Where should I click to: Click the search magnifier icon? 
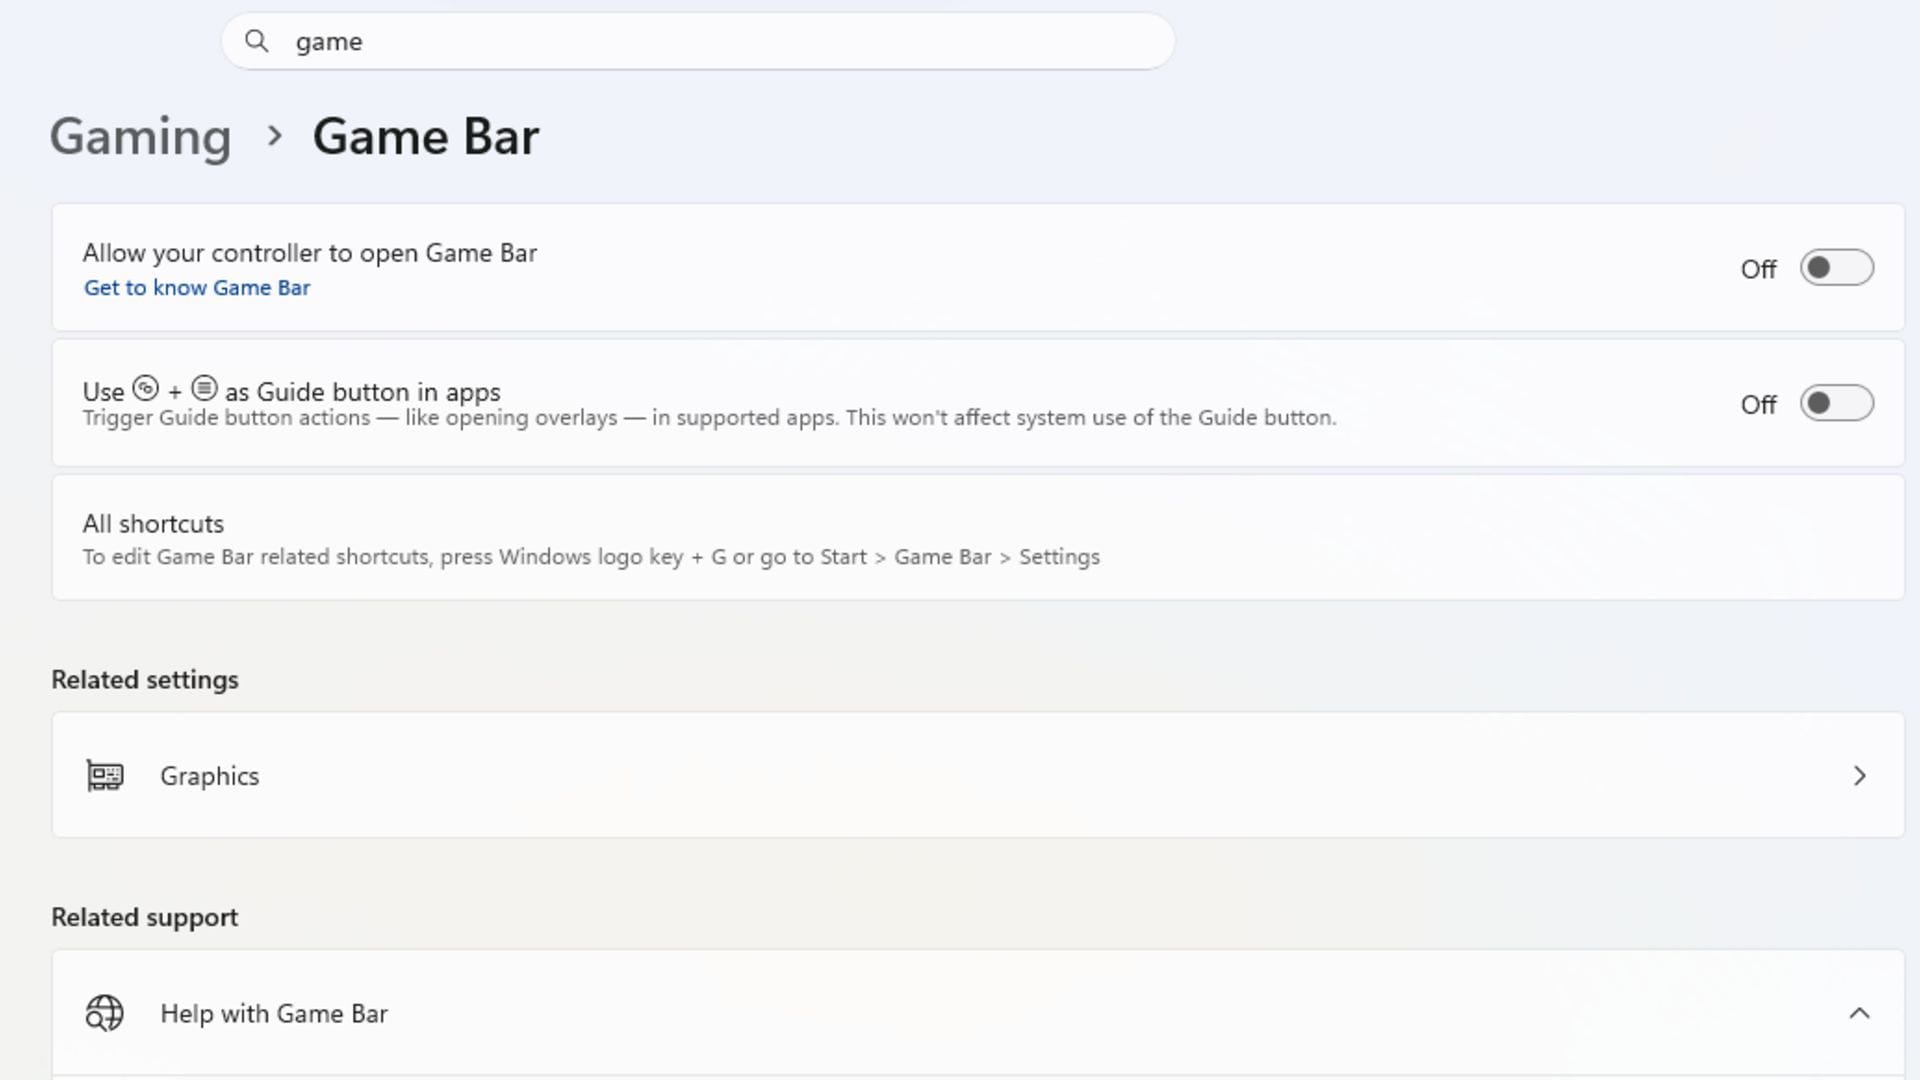click(x=257, y=41)
